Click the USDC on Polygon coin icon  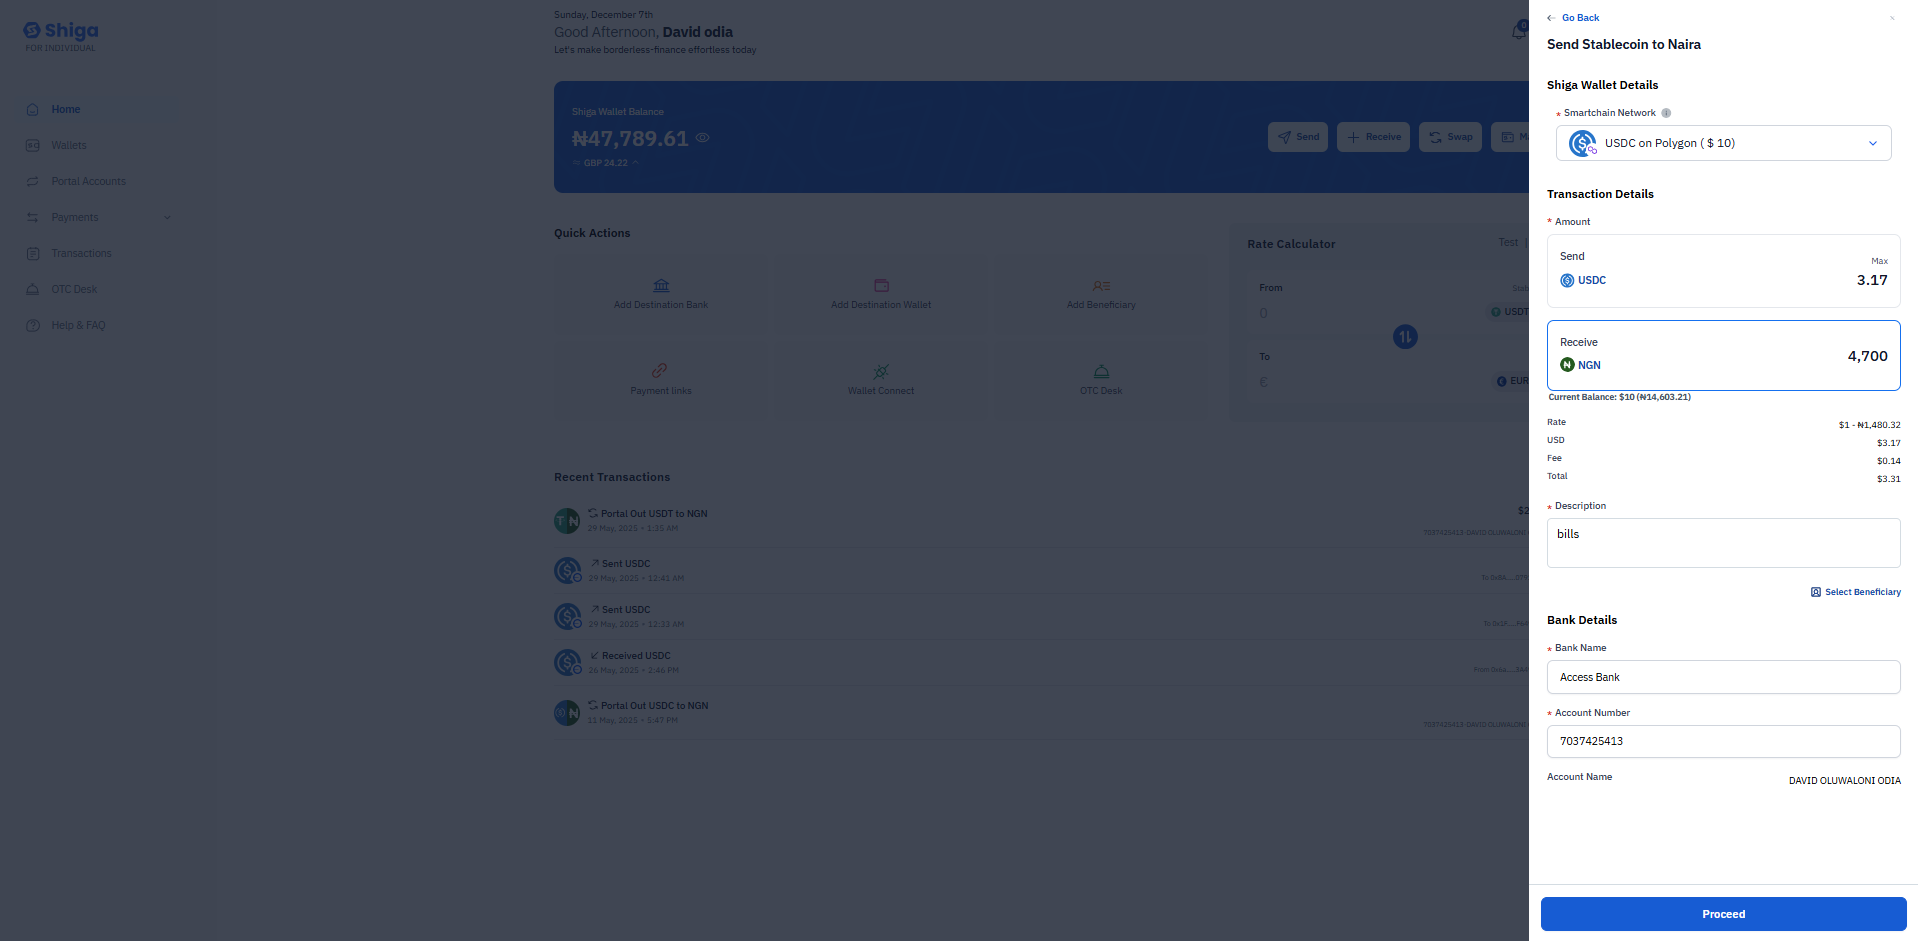pyautogui.click(x=1582, y=143)
